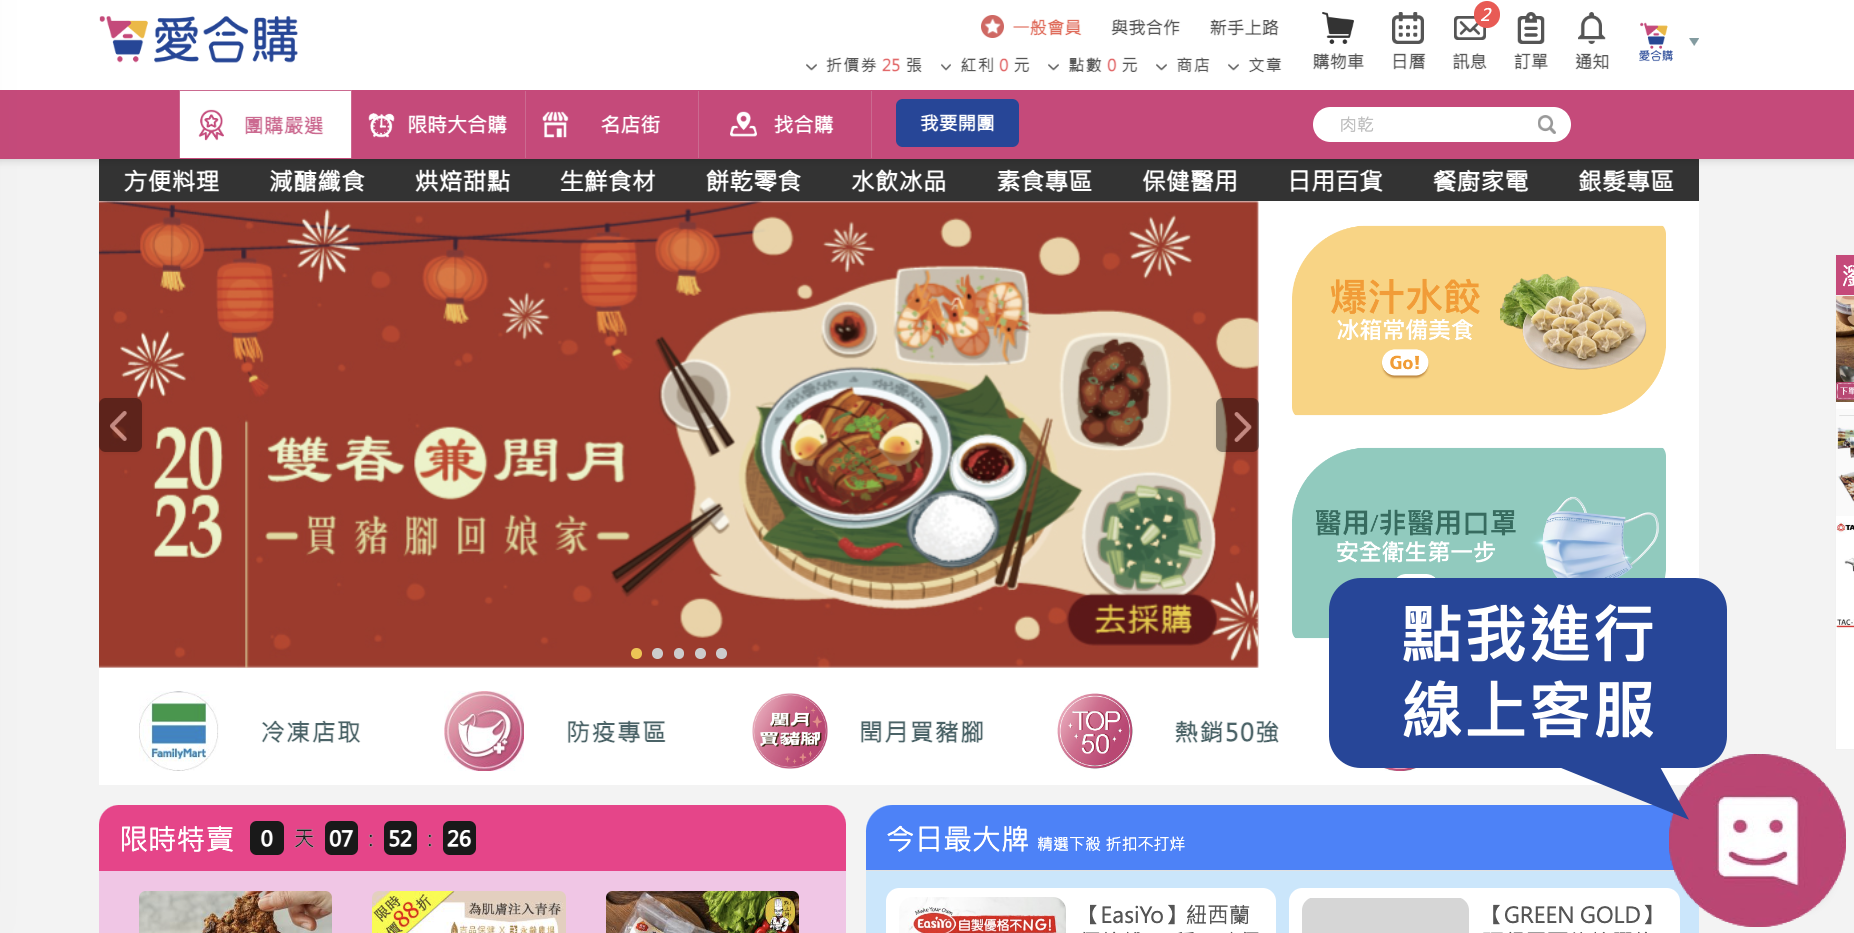Advance the banner with the next arrow
The height and width of the screenshot is (933, 1854).
[x=1238, y=425]
